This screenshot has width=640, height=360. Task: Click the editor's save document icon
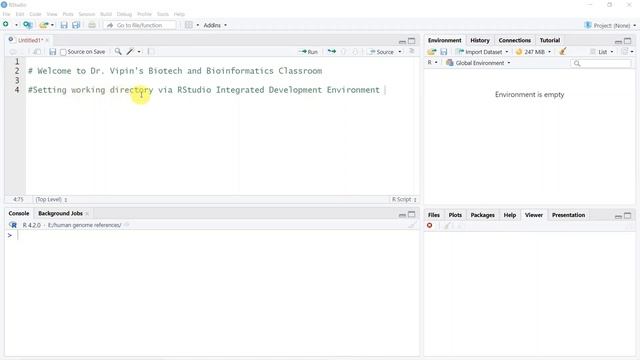pyautogui.click(x=52, y=52)
